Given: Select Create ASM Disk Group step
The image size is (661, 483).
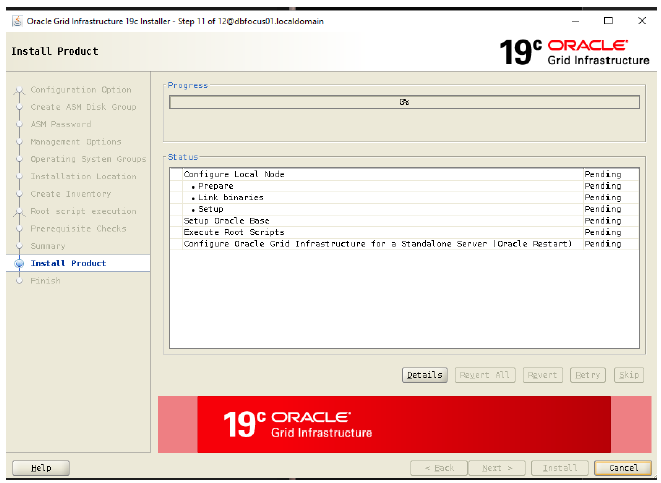Looking at the screenshot, I should click(83, 108).
